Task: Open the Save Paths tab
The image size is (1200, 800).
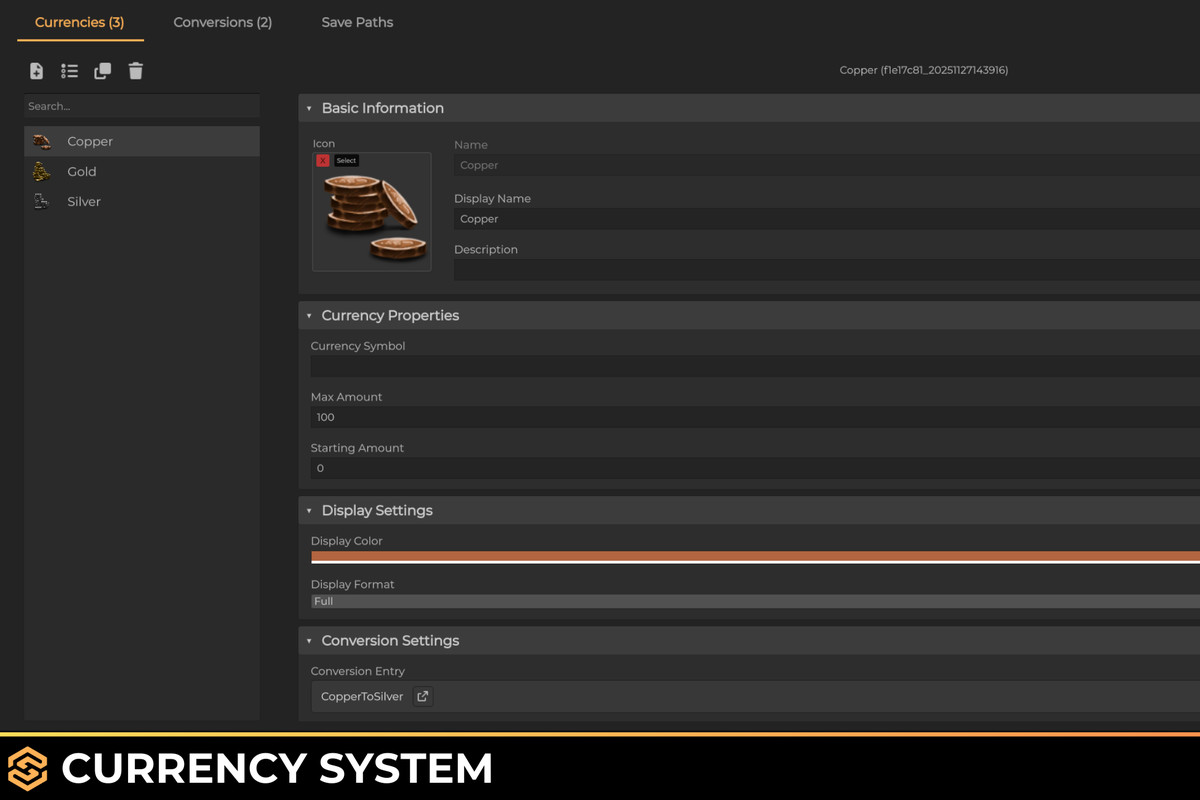Action: [357, 22]
